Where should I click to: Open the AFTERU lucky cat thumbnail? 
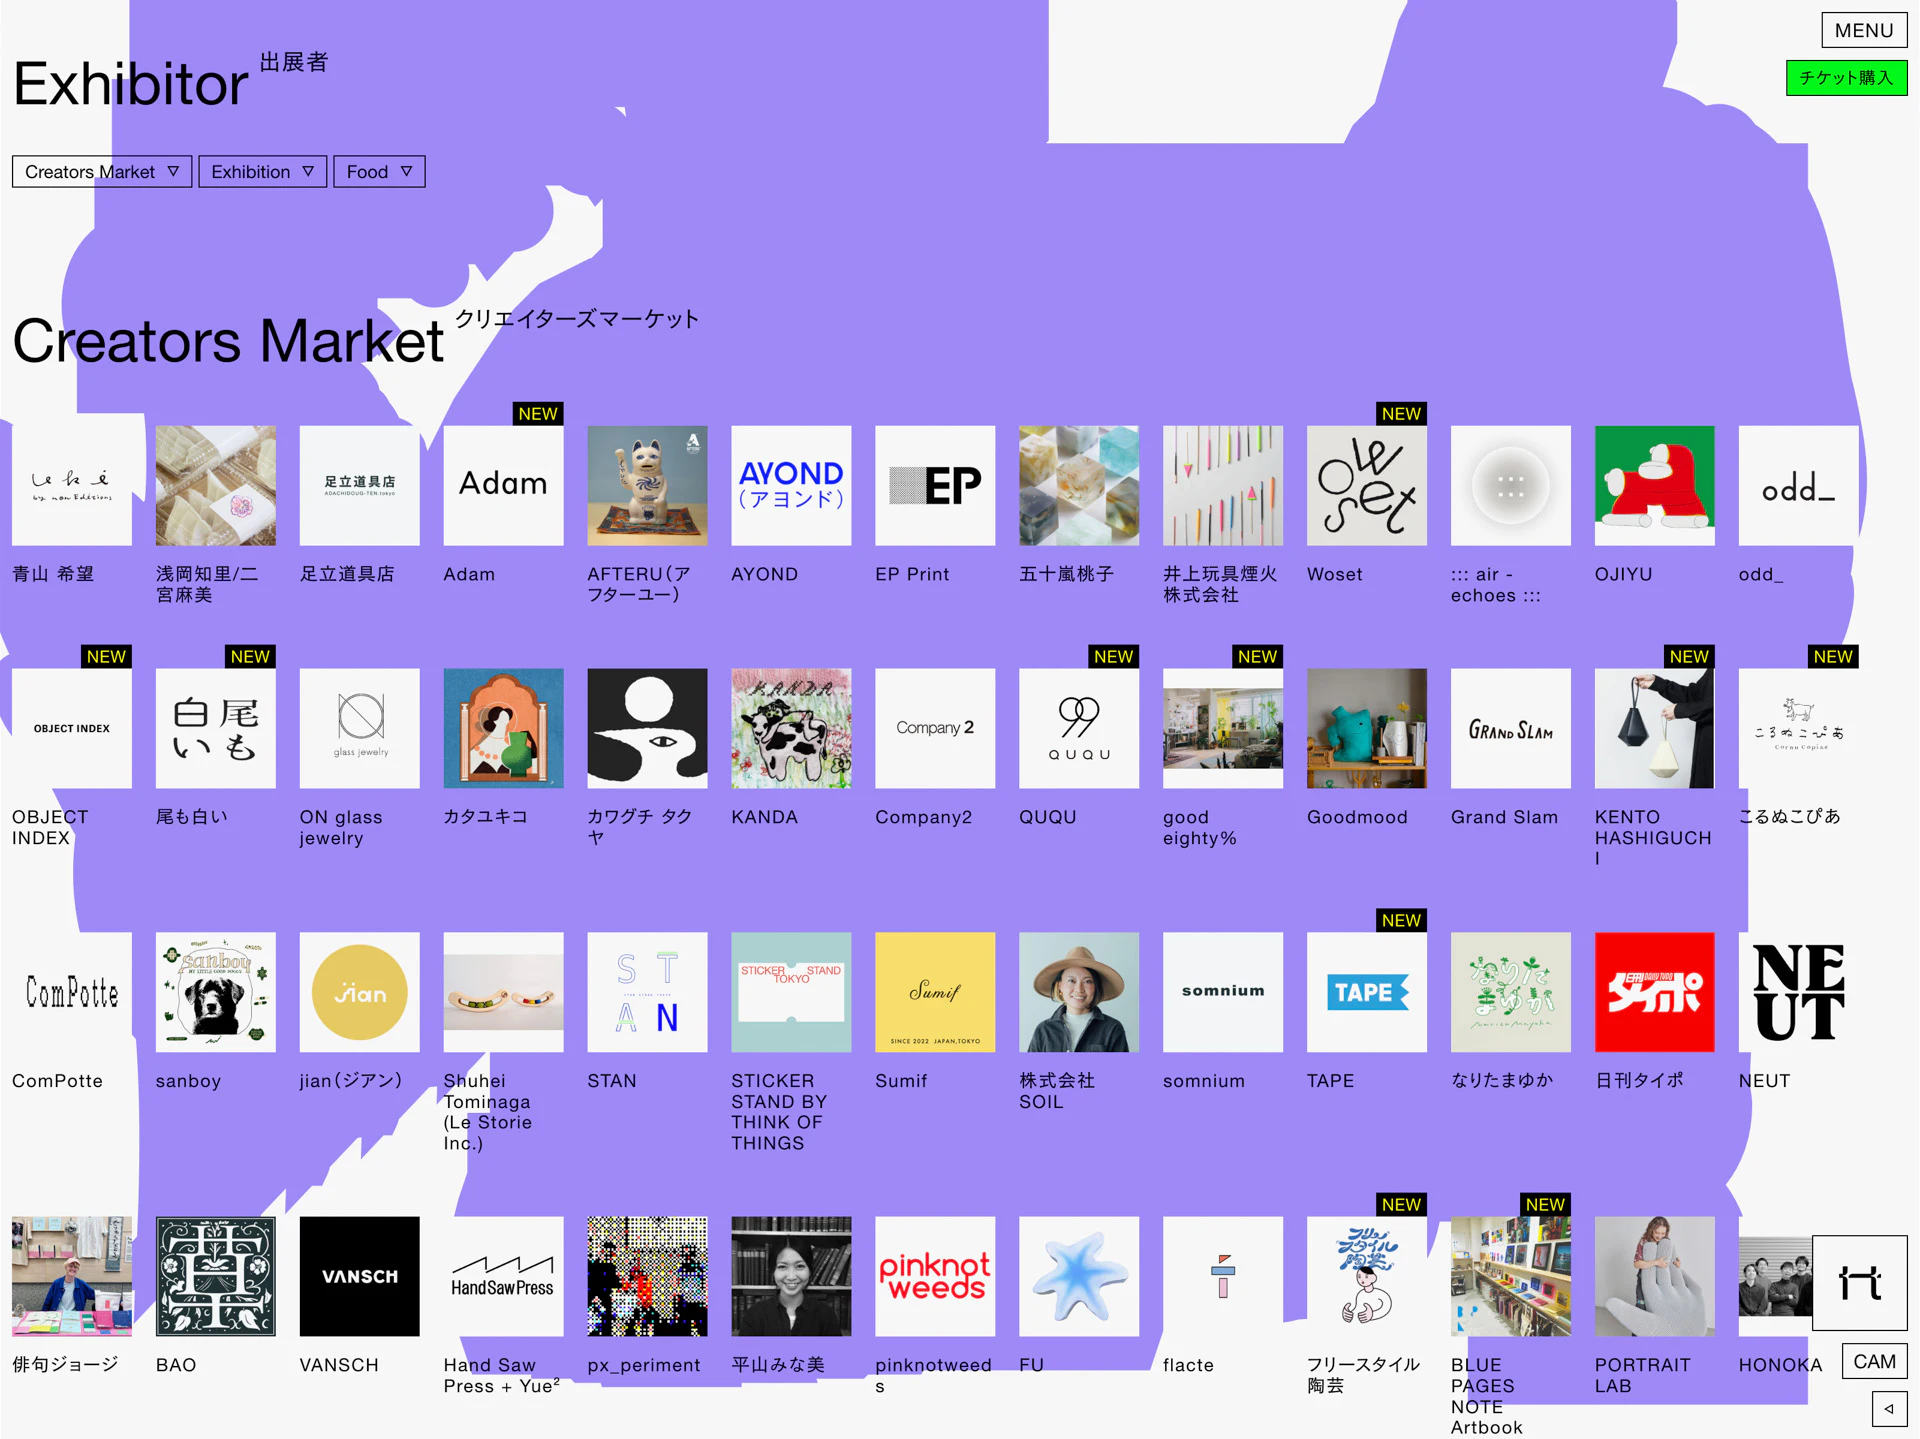647,485
